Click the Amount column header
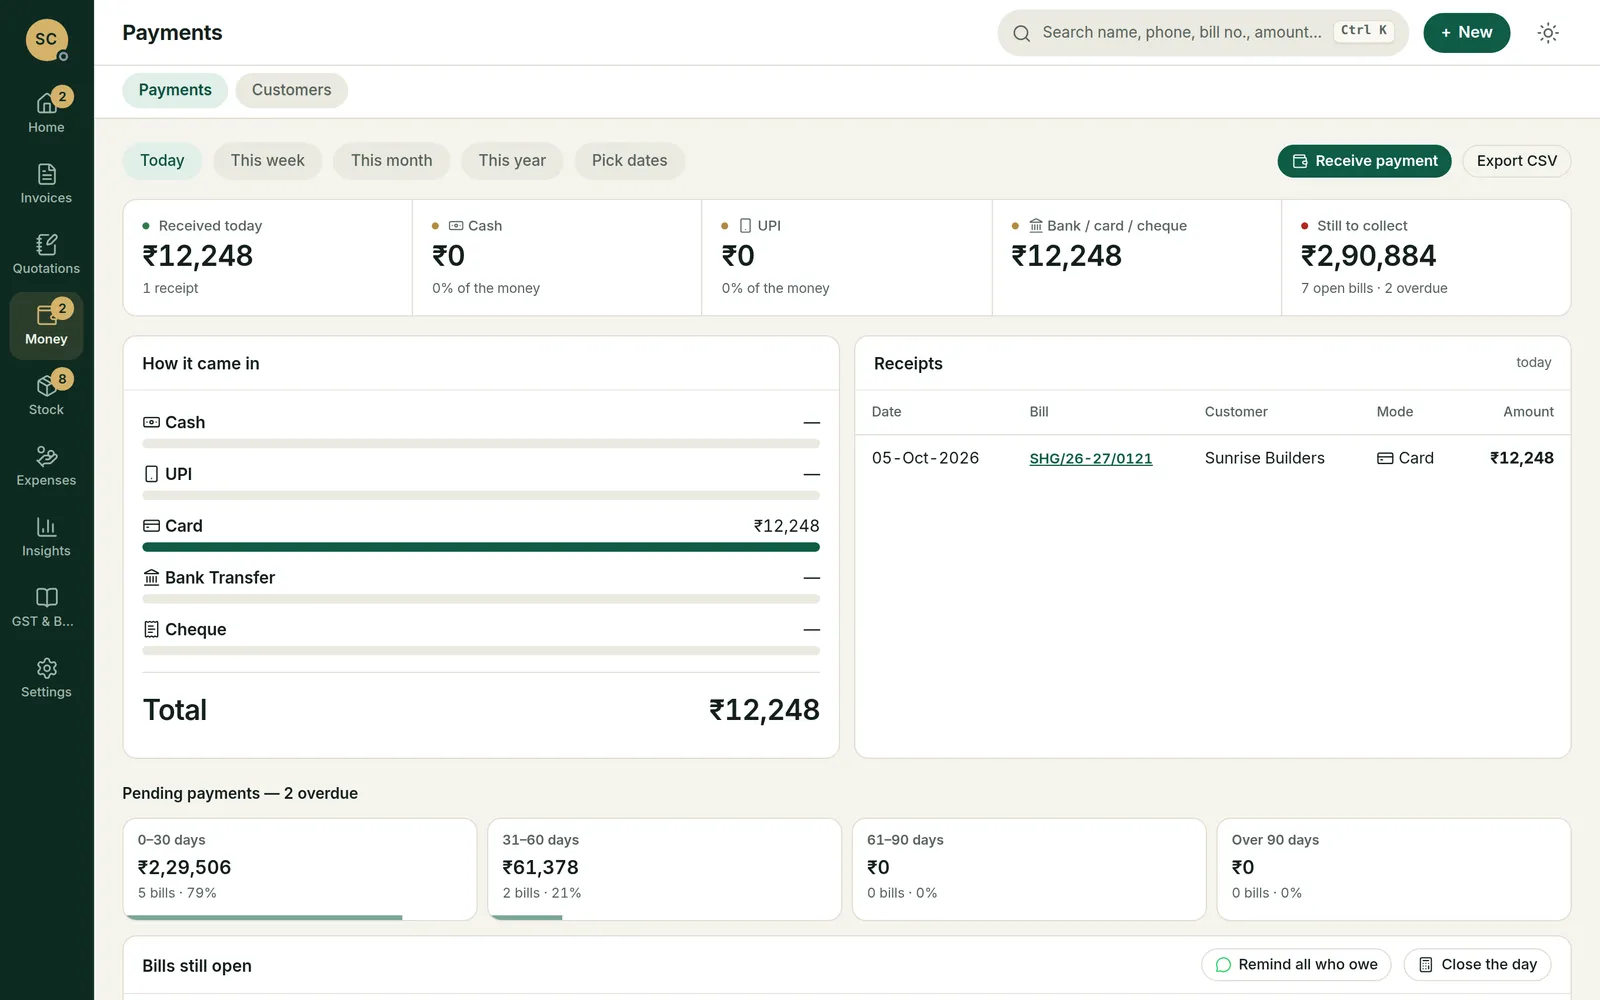Screen dimensions: 1600x1000 (1528, 412)
